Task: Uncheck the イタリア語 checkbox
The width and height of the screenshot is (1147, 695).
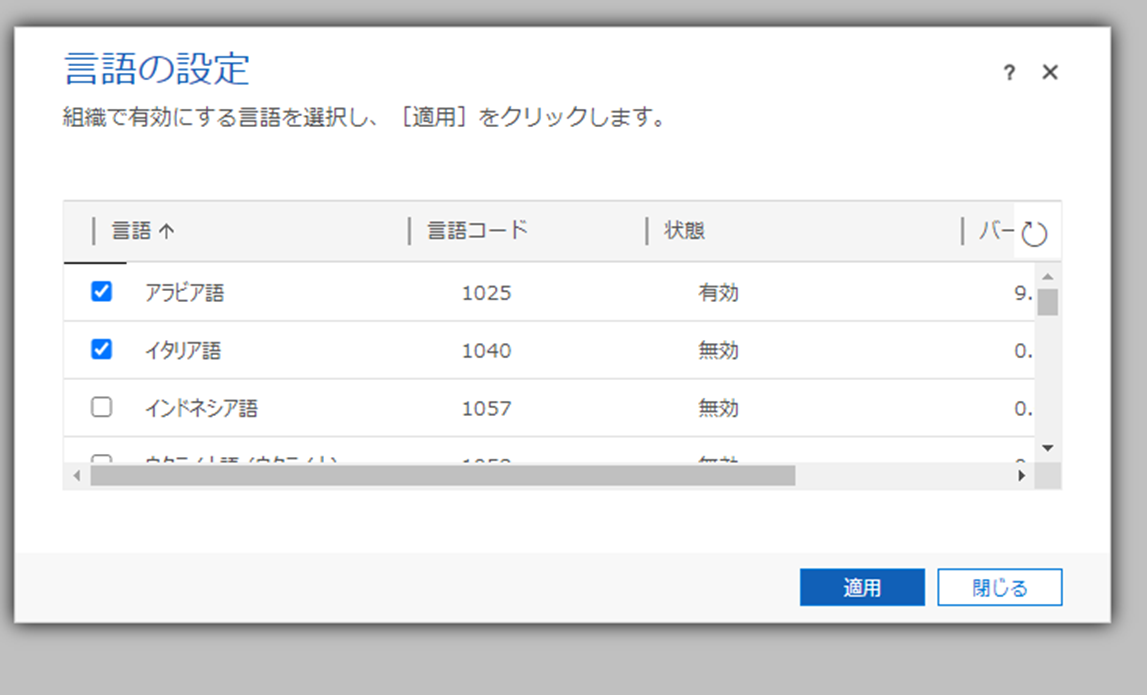Action: [x=102, y=349]
